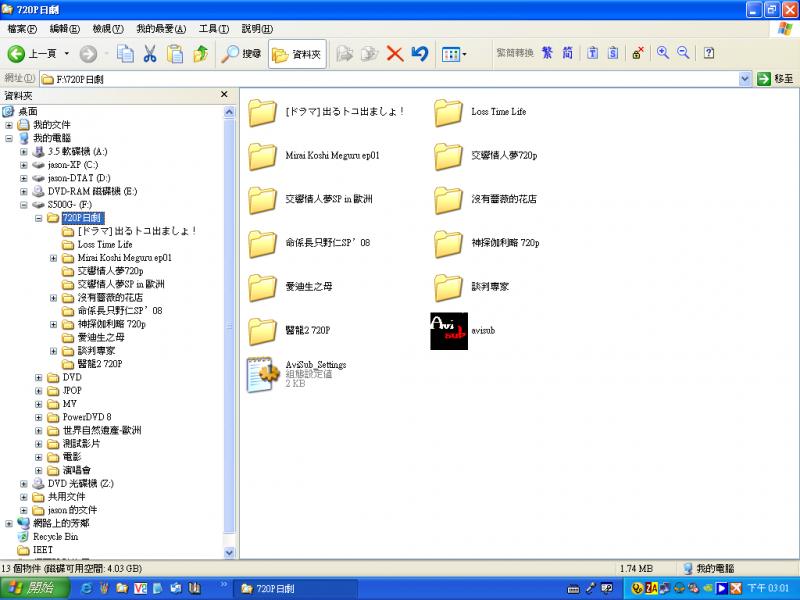The width and height of the screenshot is (800, 600).
Task: Select 命係長只野仁SP' 08 folder icon
Action: coord(262,243)
